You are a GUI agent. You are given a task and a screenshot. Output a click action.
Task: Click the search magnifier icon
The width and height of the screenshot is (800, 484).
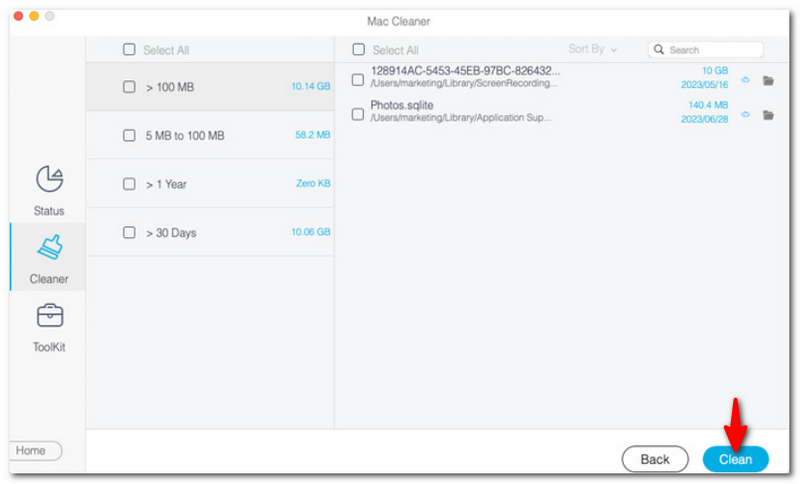click(x=659, y=49)
